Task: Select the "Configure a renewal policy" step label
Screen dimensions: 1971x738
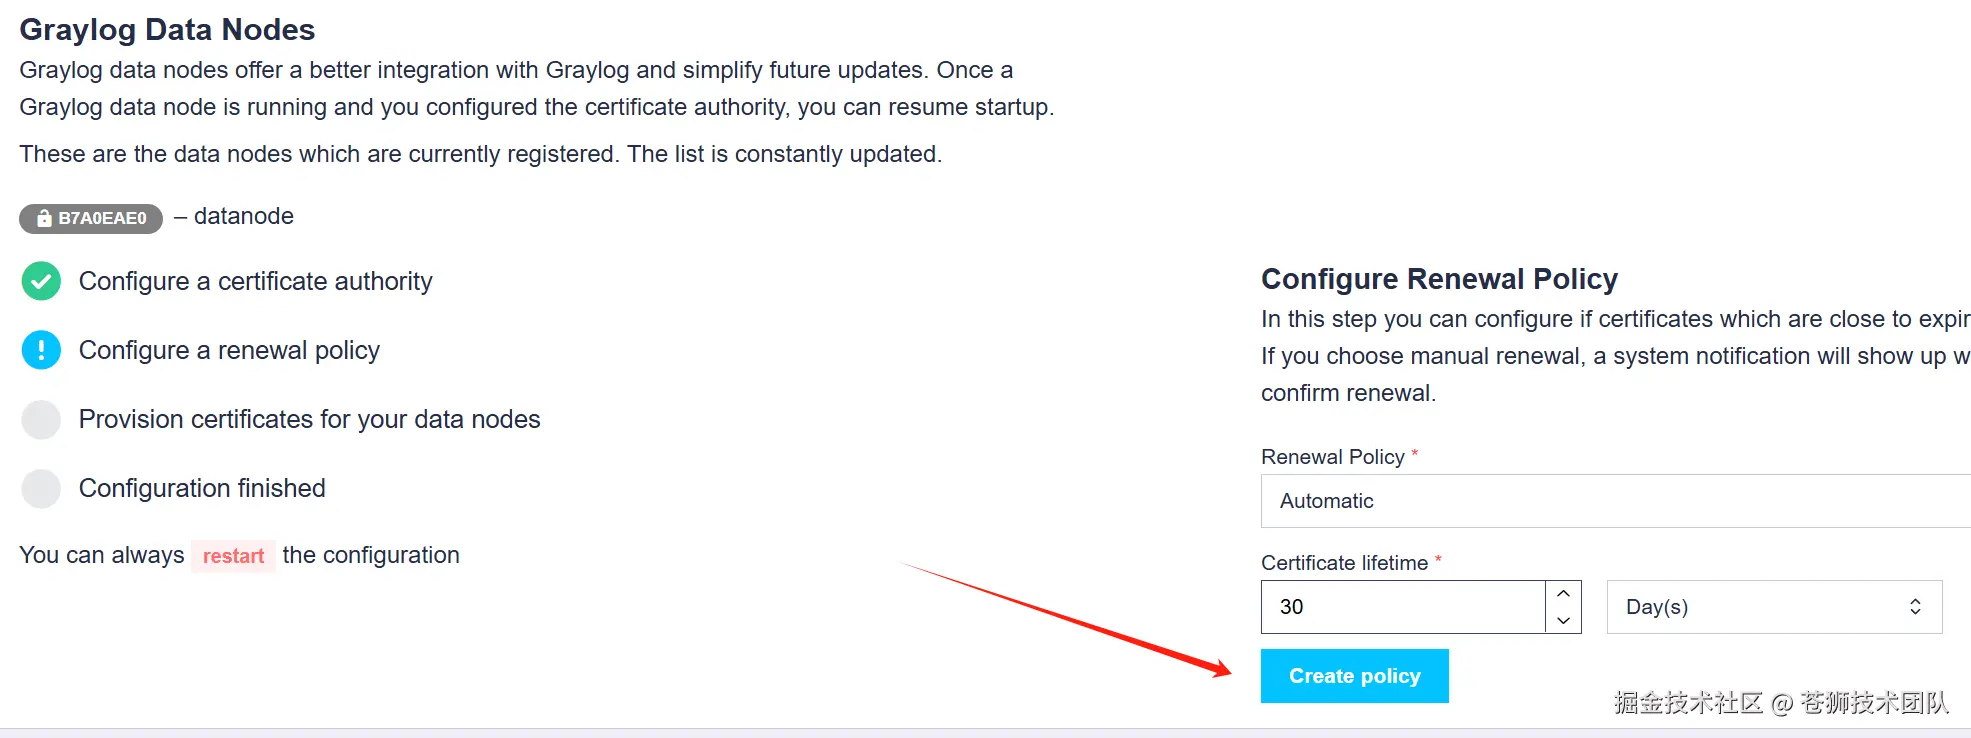Action: coord(229,350)
